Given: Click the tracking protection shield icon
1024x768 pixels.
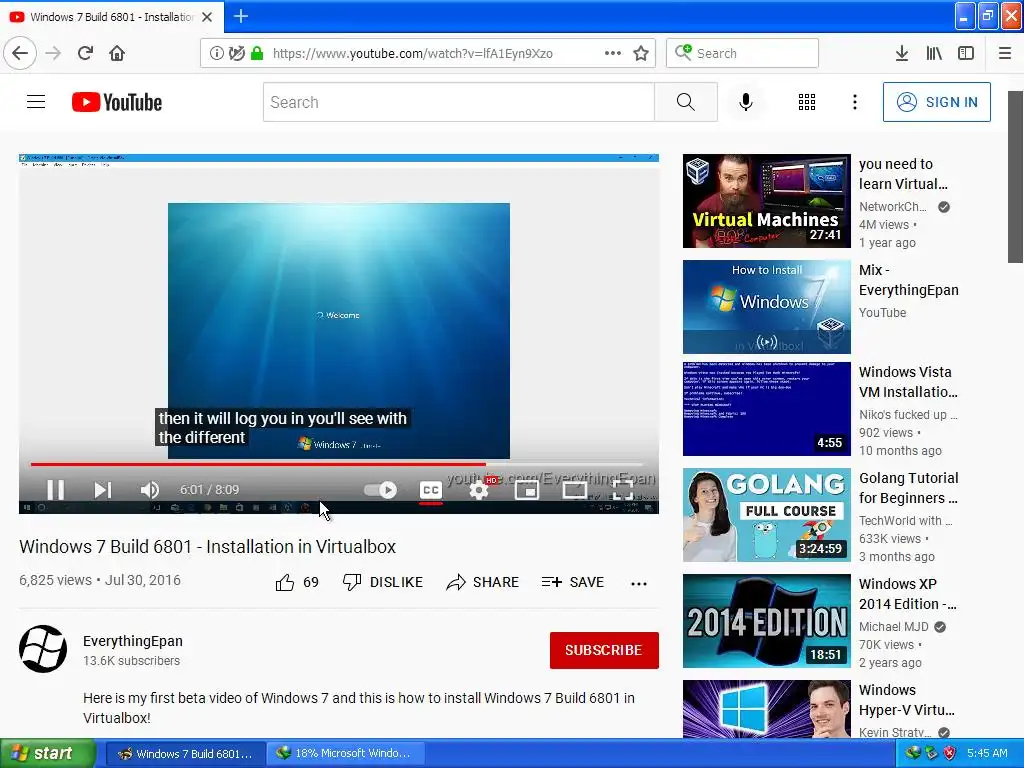Looking at the screenshot, I should [x=237, y=53].
